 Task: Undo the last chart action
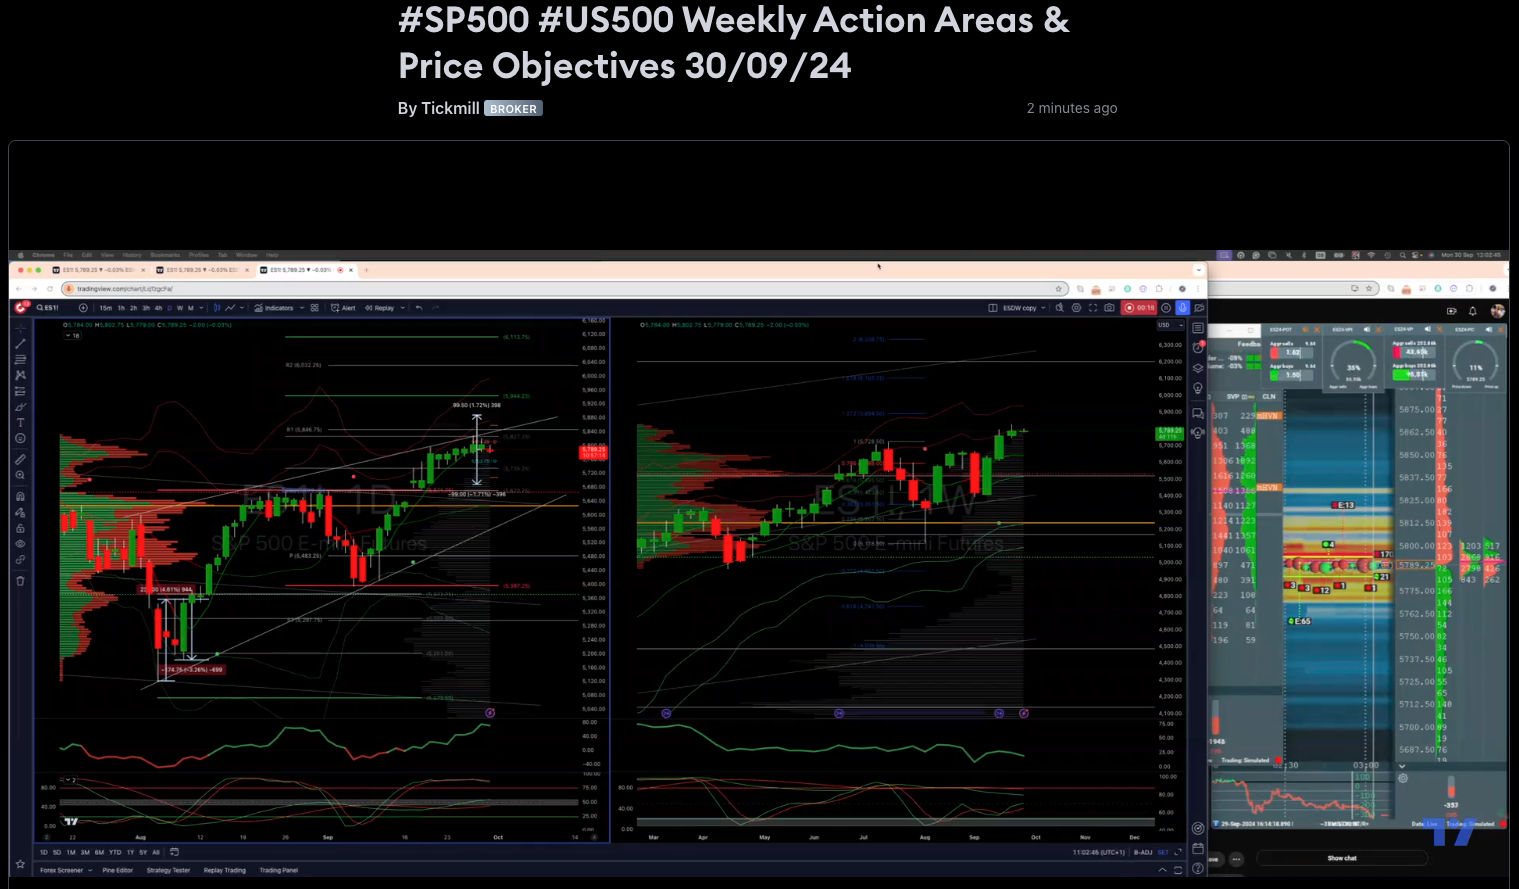tap(419, 308)
